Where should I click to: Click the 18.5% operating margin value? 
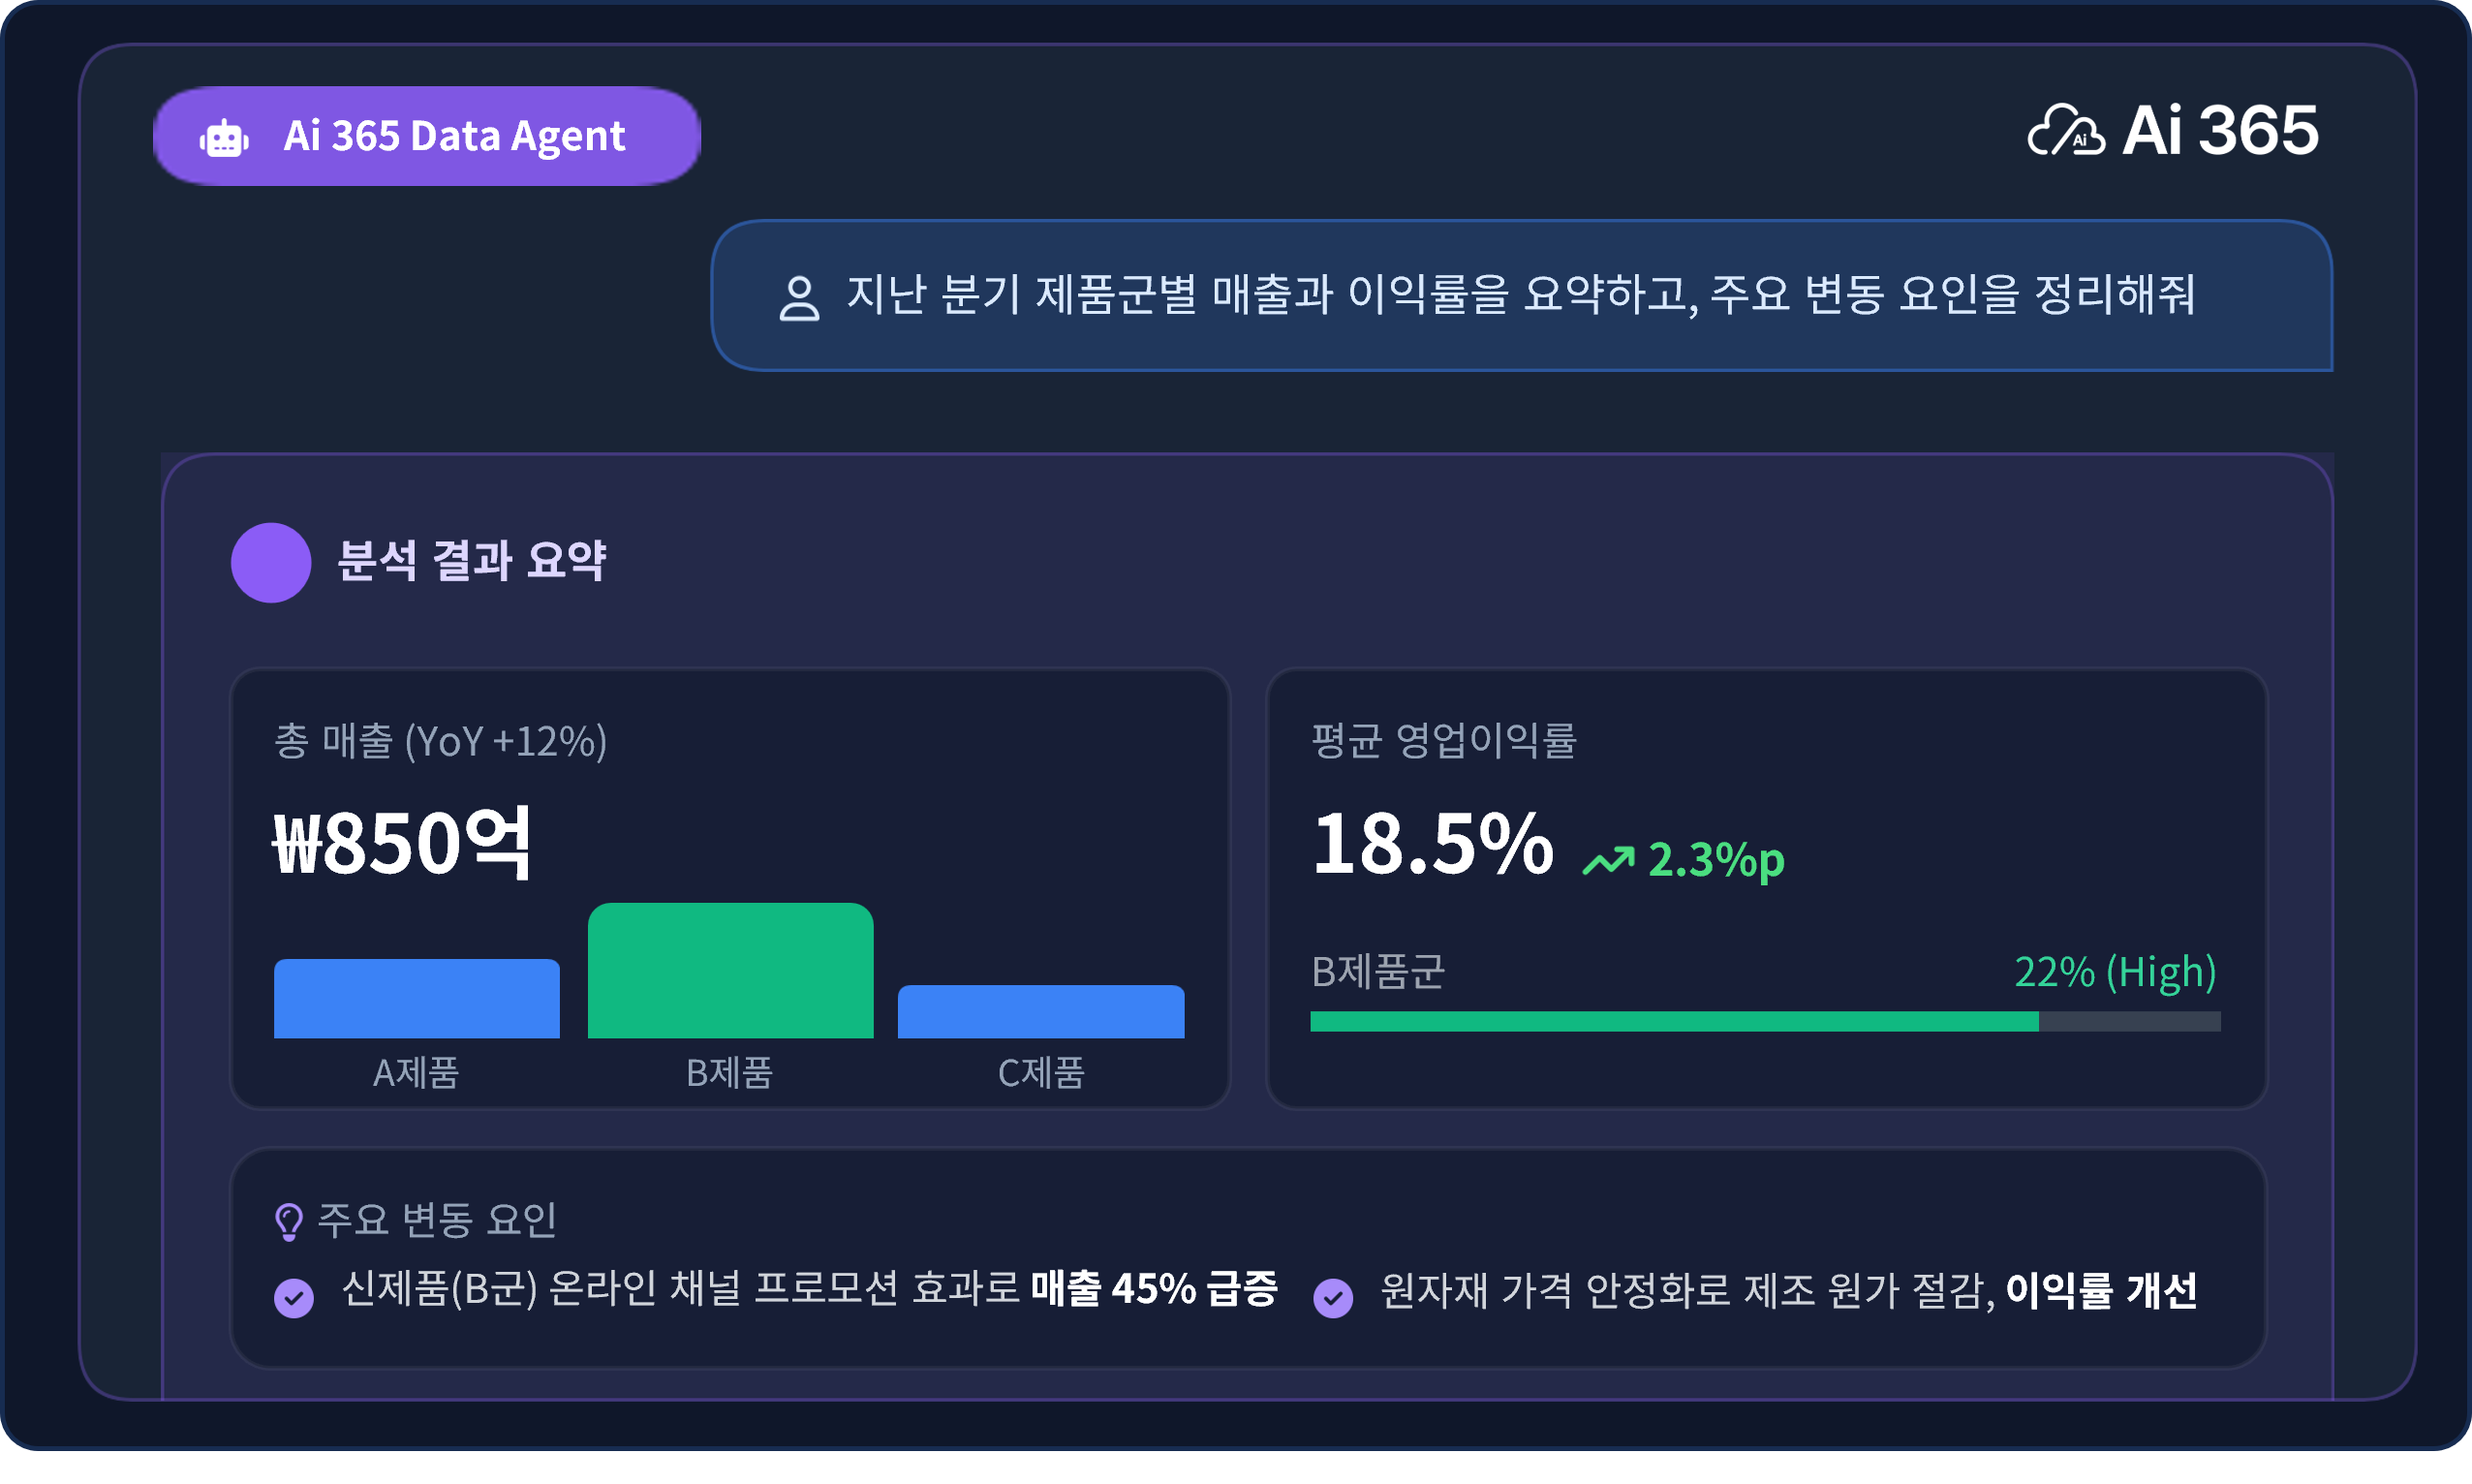1432,843
